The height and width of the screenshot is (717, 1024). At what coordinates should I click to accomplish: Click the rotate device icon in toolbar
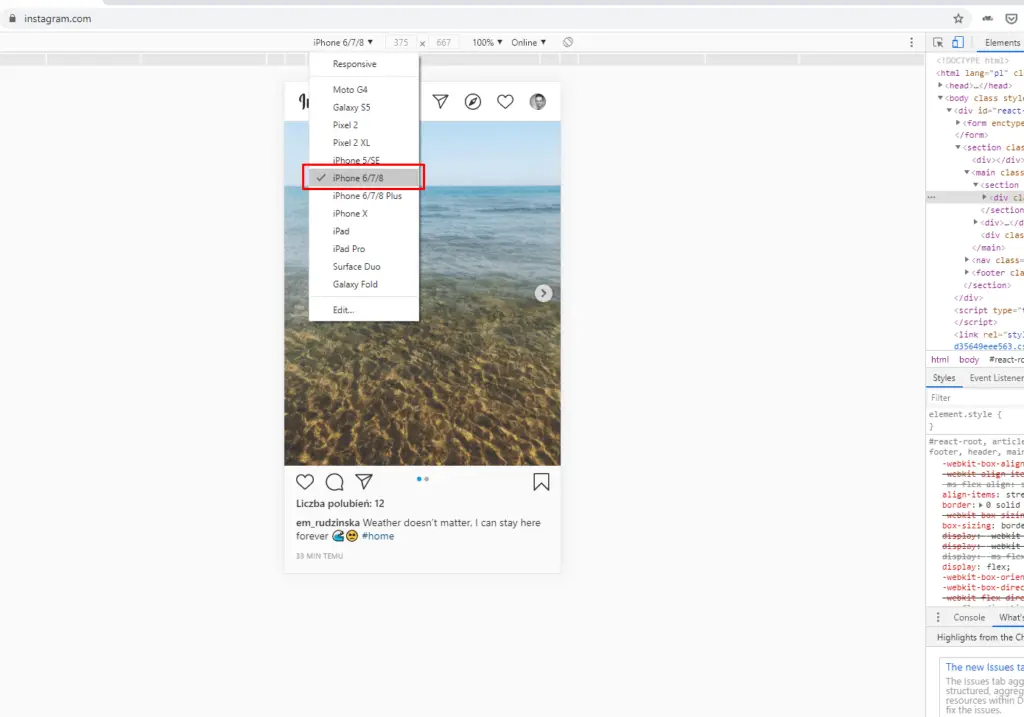click(567, 43)
